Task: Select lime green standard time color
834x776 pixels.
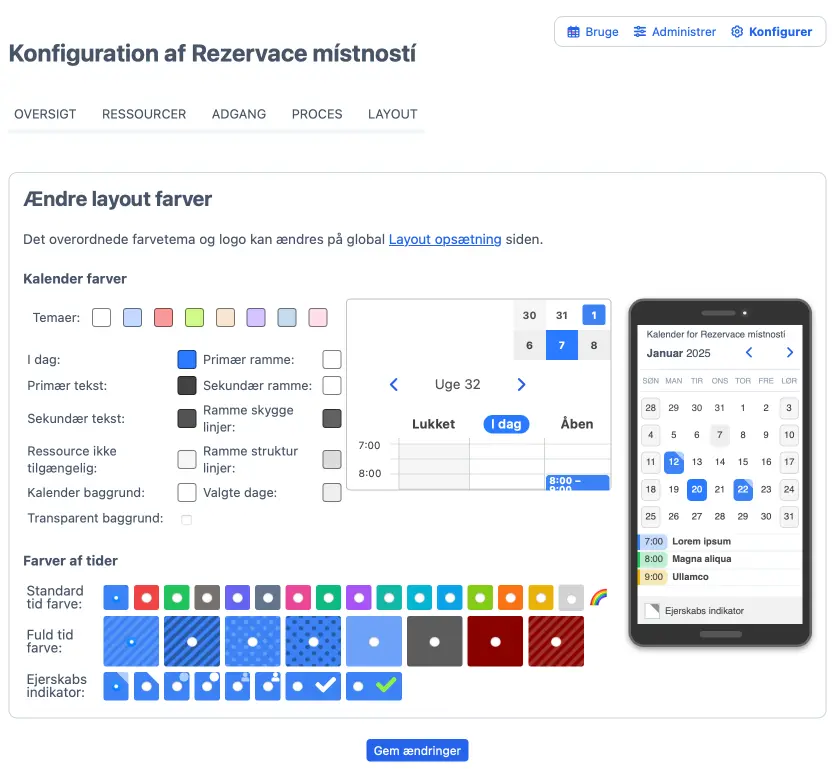Action: [480, 598]
